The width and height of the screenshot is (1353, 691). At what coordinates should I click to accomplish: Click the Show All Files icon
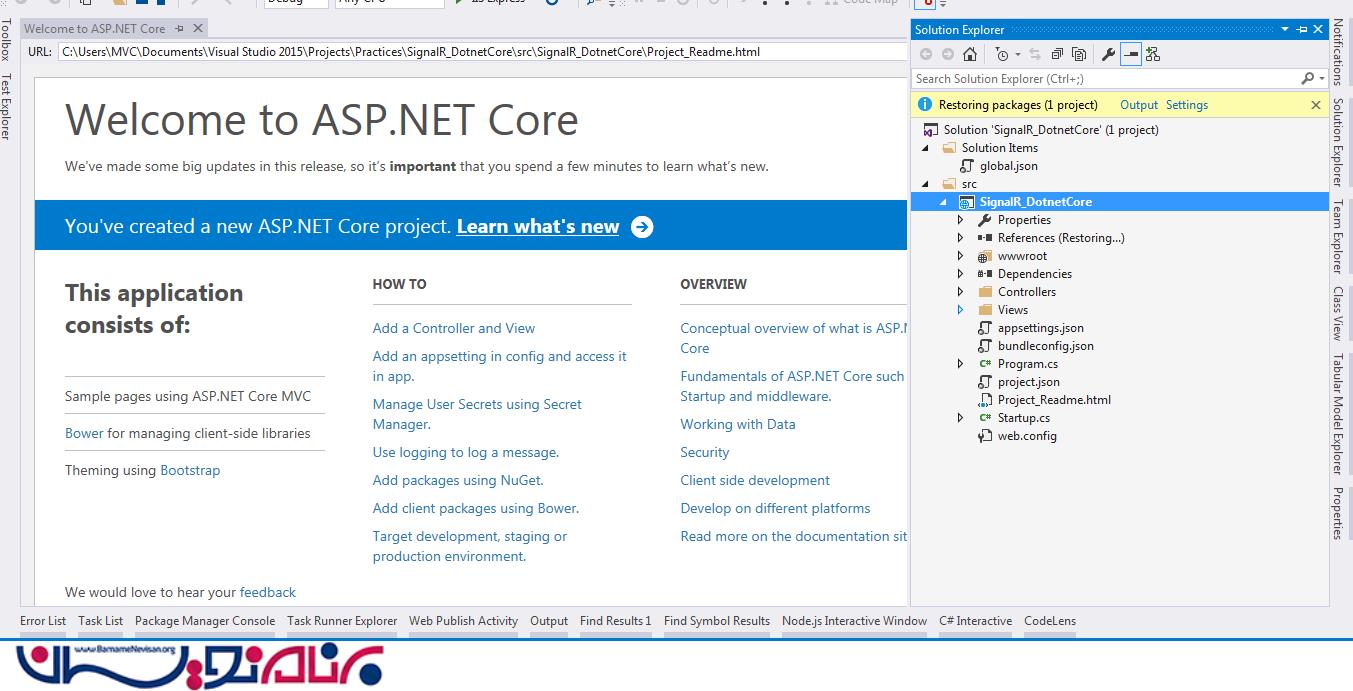1078,54
